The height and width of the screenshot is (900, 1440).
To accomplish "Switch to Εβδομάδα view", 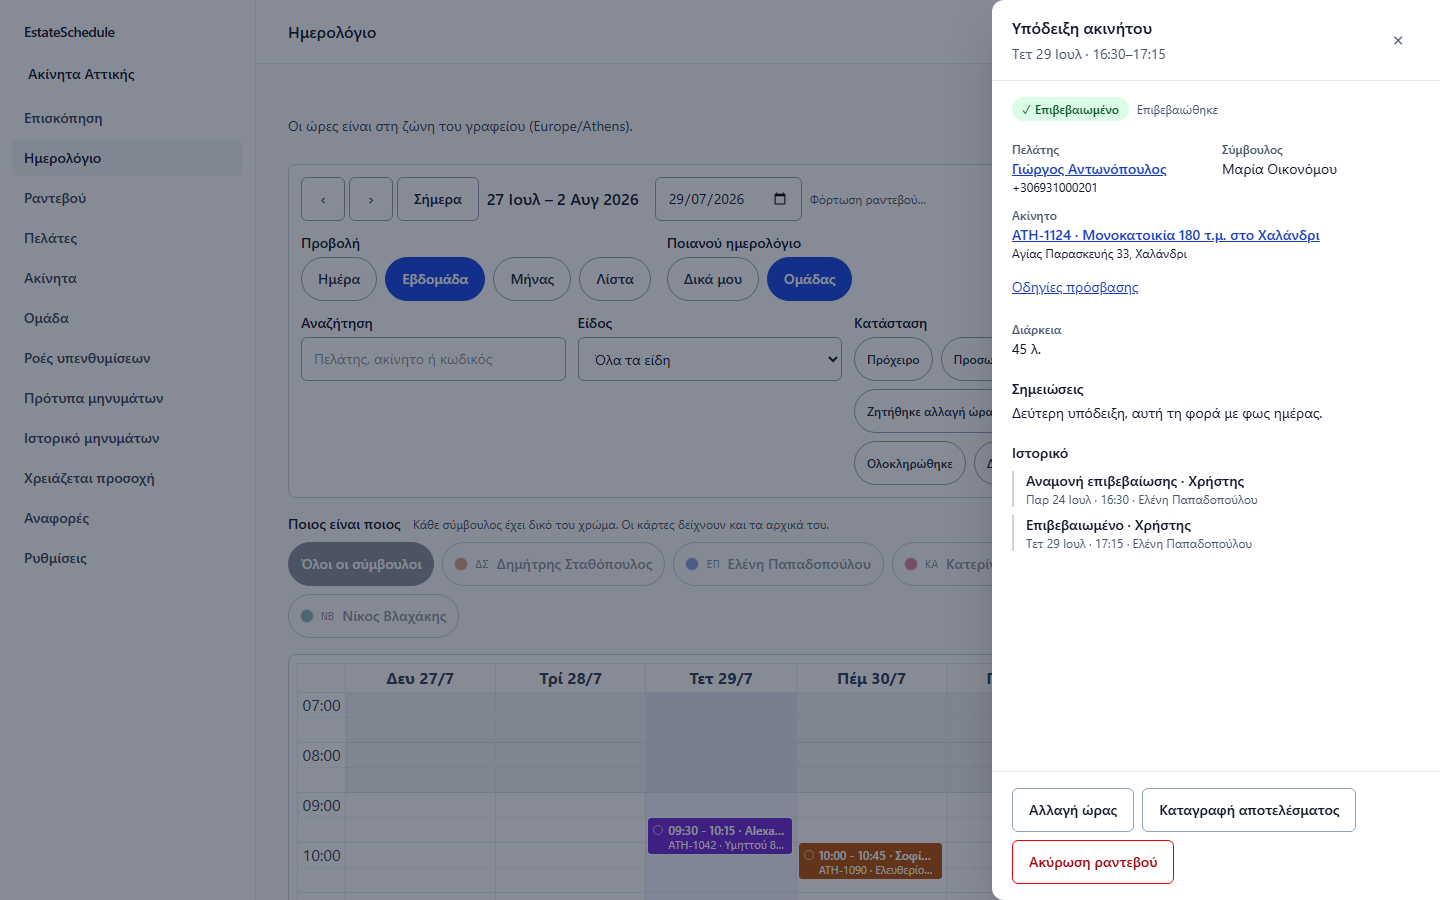I will [435, 279].
